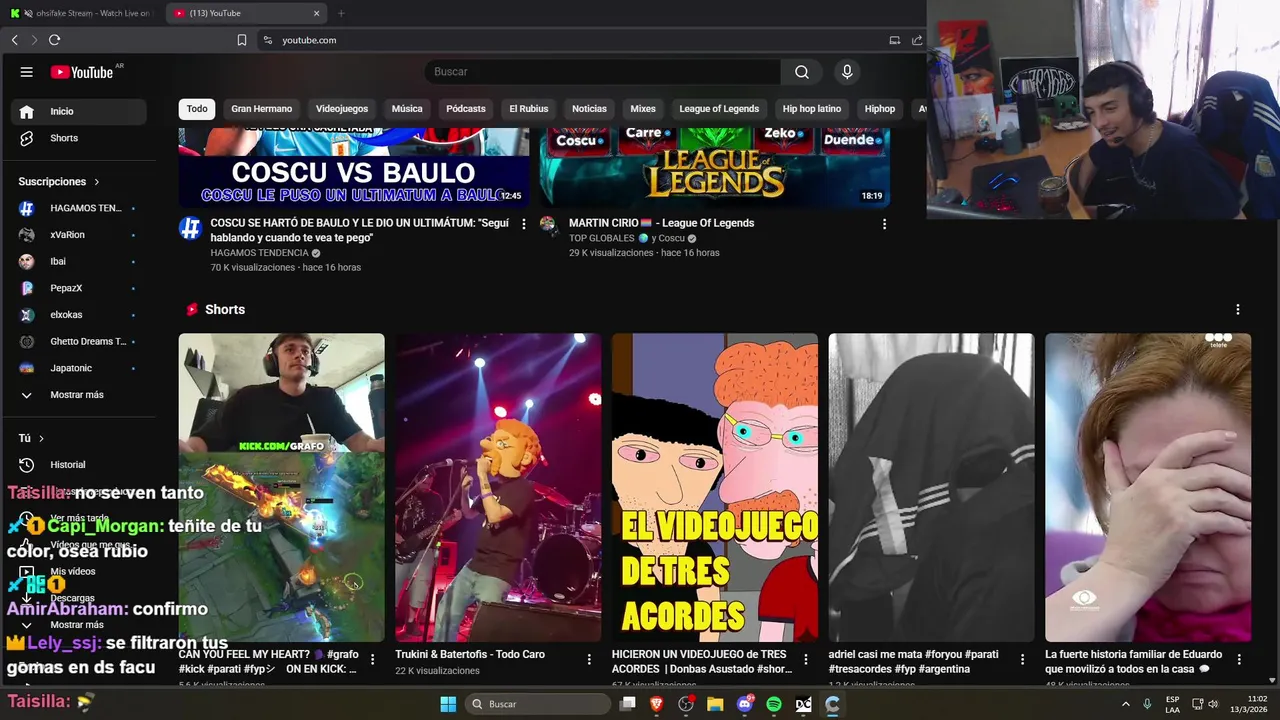Open options for Trukini & Batertofis short
Screen dimensions: 1280x720
tap(589, 659)
